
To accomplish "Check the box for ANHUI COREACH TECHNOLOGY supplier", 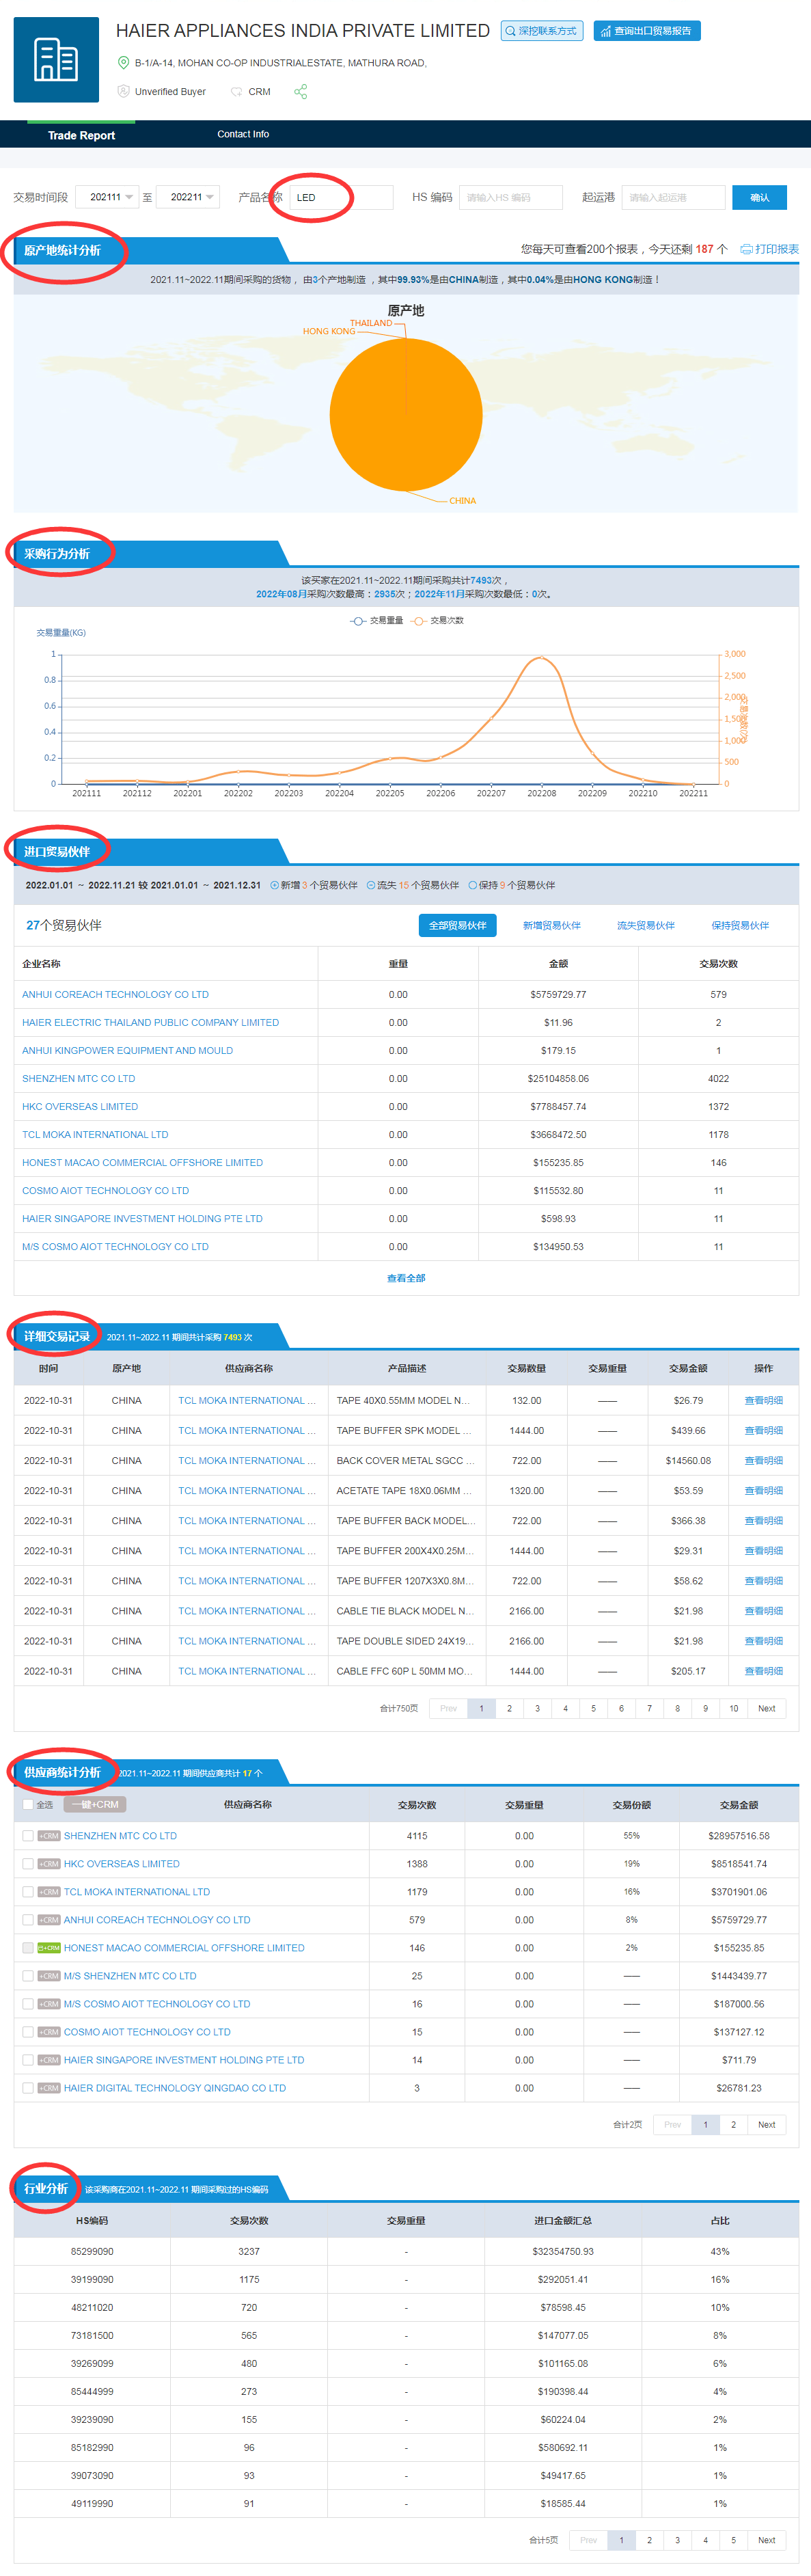I will coord(28,1920).
